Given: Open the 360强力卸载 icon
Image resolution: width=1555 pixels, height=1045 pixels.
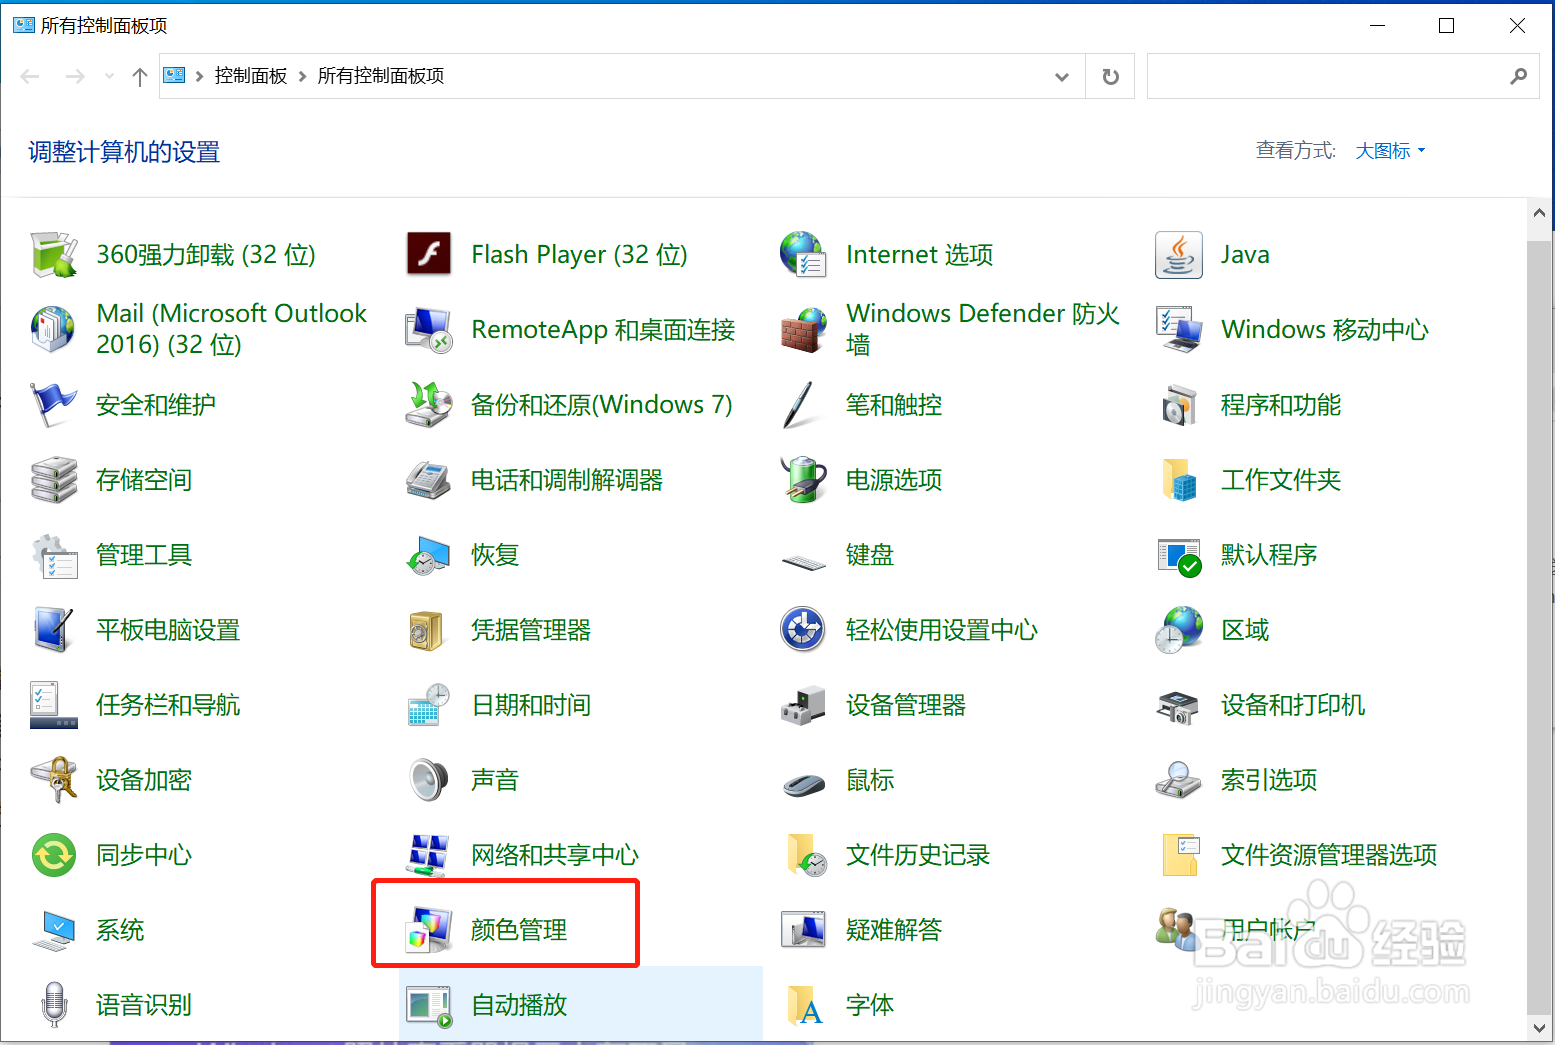Looking at the screenshot, I should coord(54,255).
